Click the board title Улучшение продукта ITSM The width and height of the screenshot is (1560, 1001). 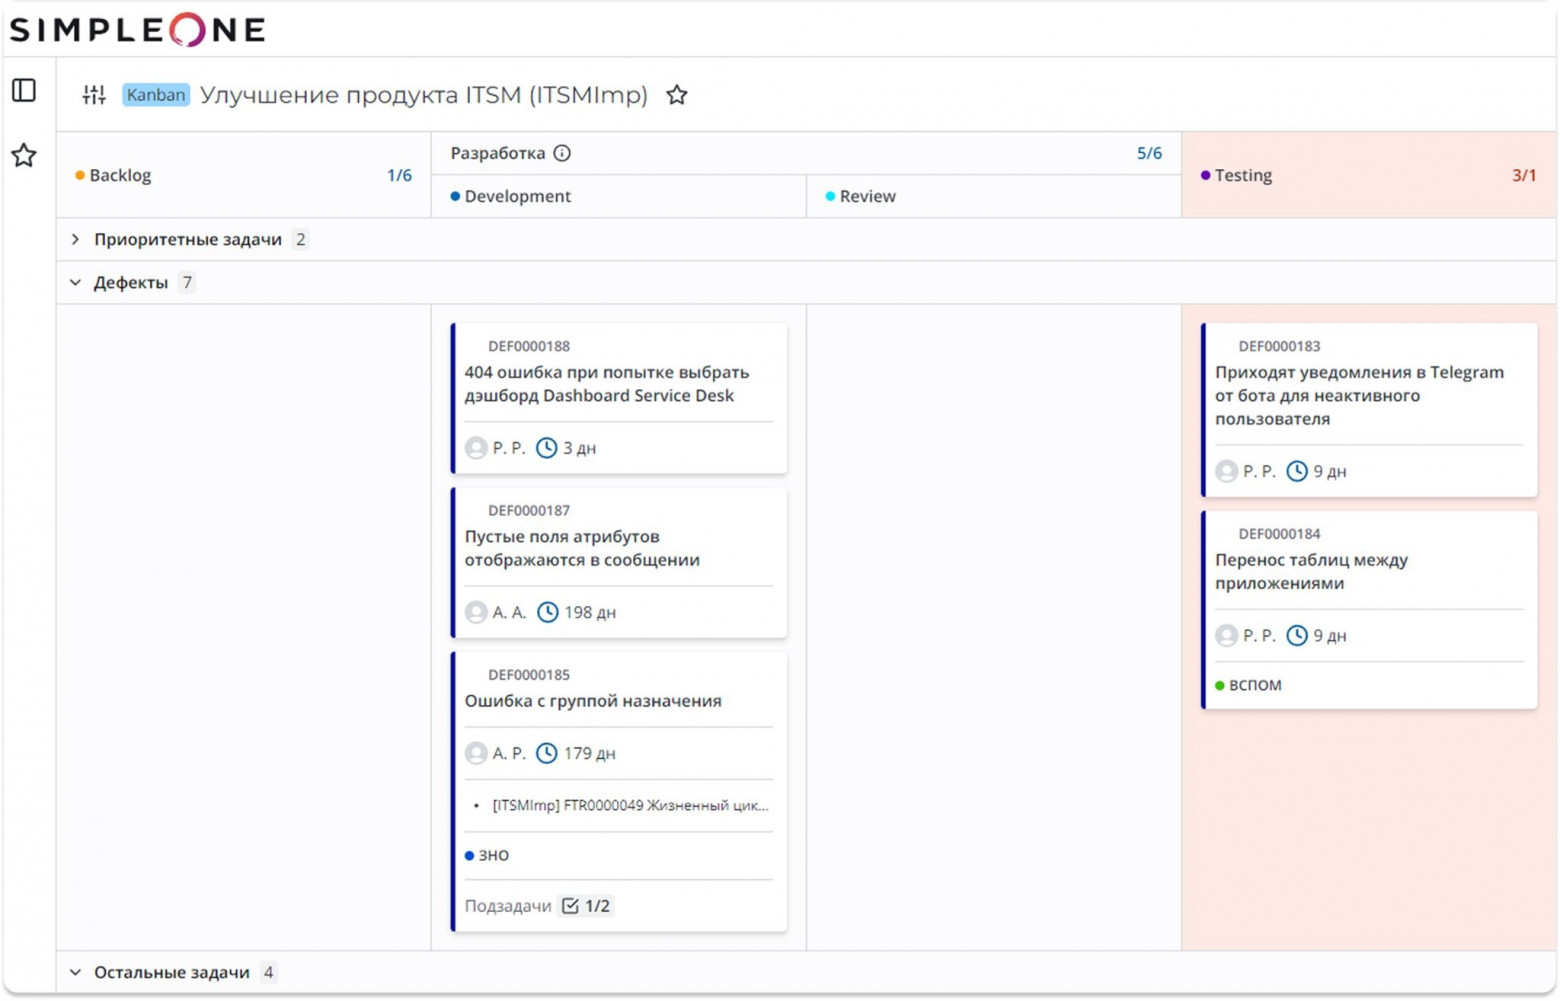point(424,95)
